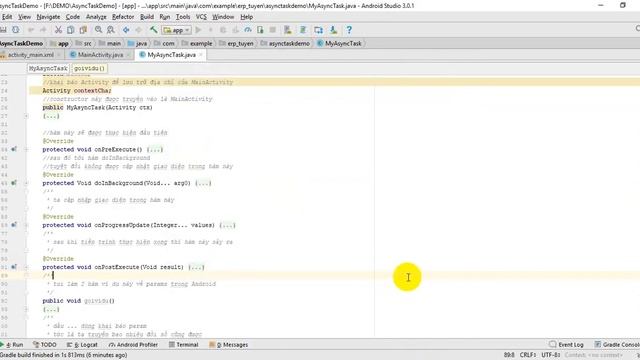The image size is (640, 360).
Task: Open the Code menu
Action: [x=73, y=17]
